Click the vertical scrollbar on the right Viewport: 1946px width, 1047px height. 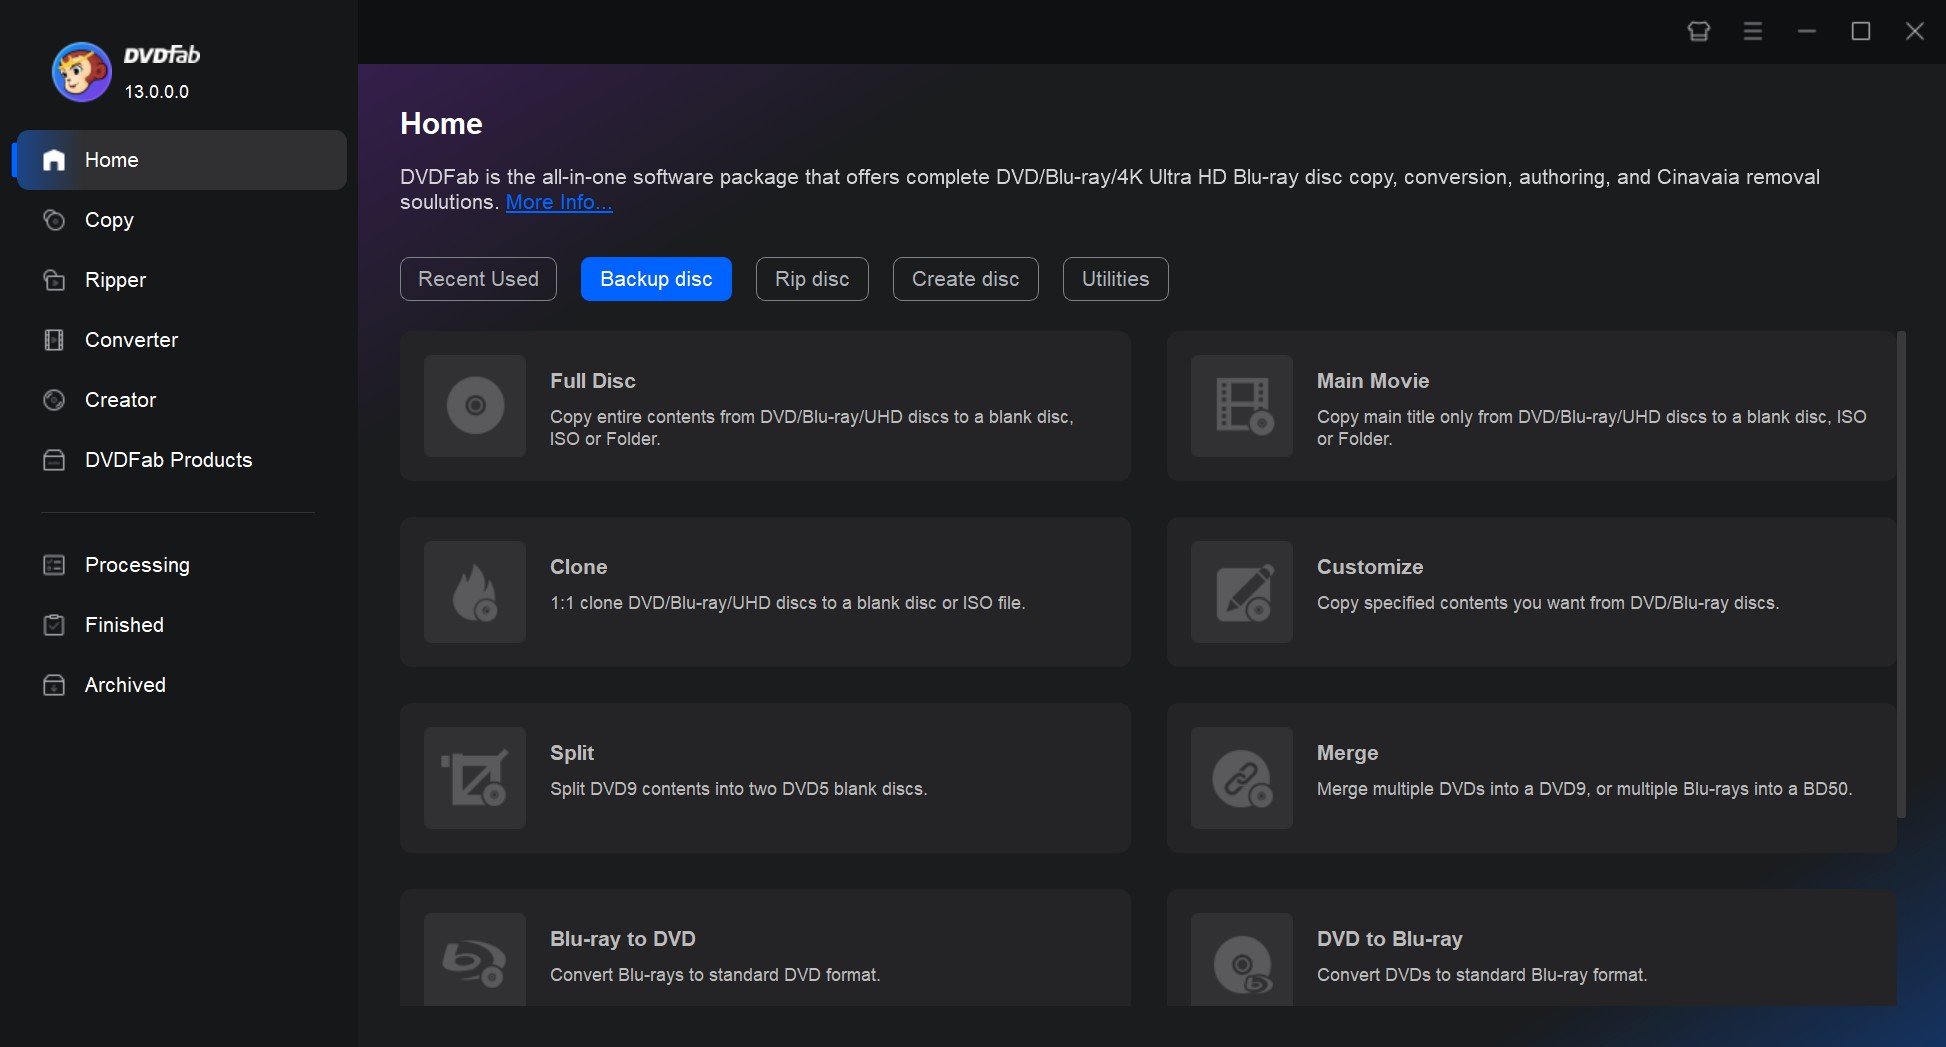tap(1901, 575)
